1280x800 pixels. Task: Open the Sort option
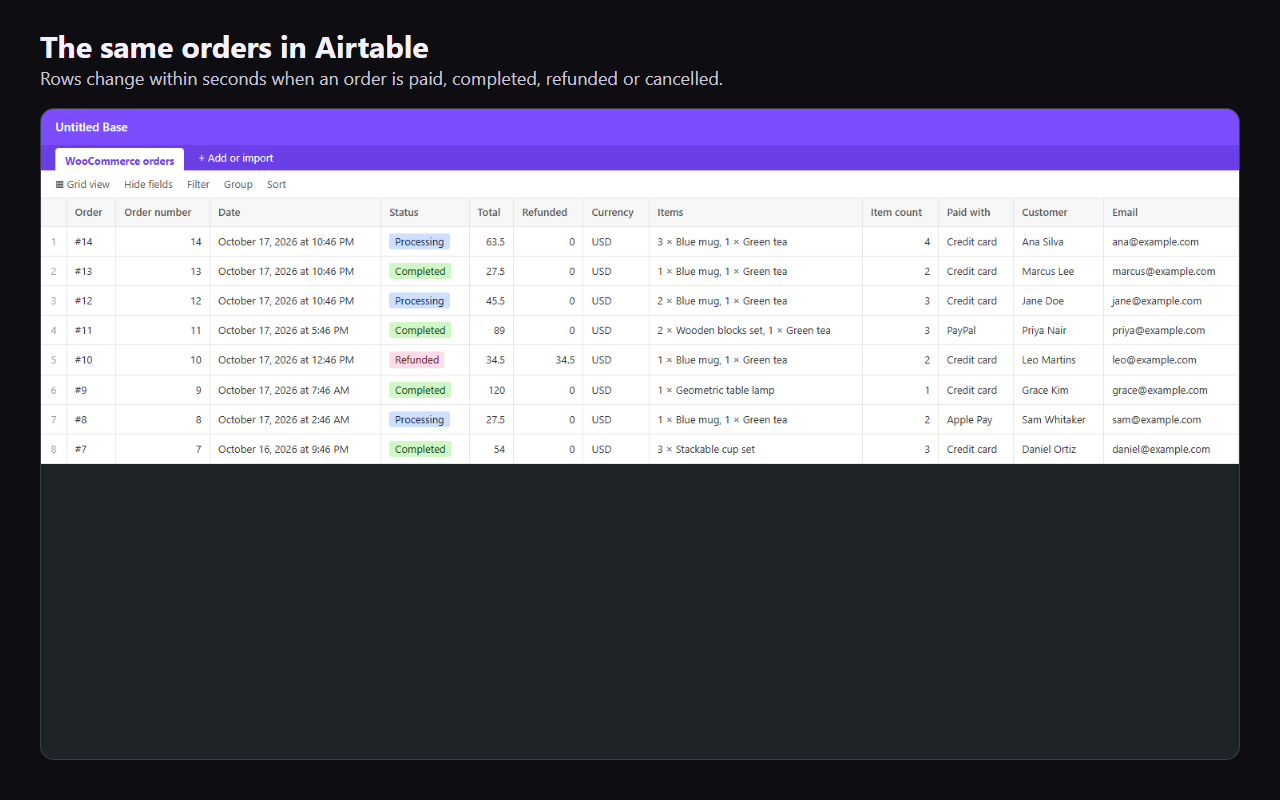(276, 185)
